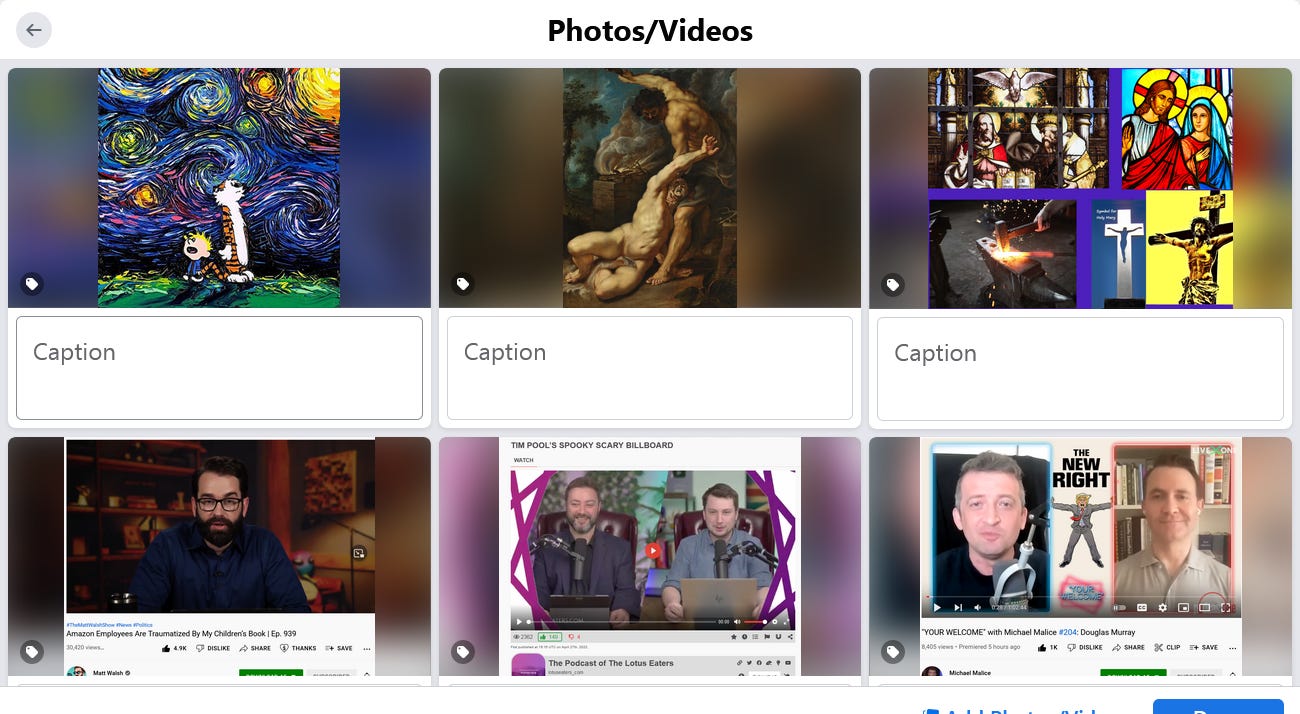Tag the Matt Walsh video screenshot
The height and width of the screenshot is (714, 1300).
click(x=32, y=652)
